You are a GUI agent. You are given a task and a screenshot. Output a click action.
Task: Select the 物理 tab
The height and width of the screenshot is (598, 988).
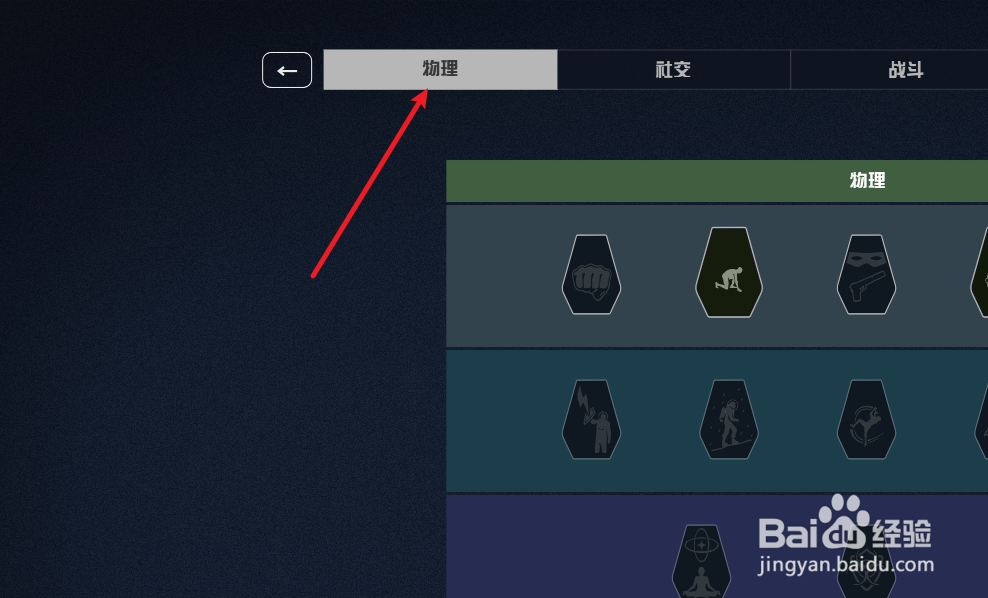[x=440, y=69]
